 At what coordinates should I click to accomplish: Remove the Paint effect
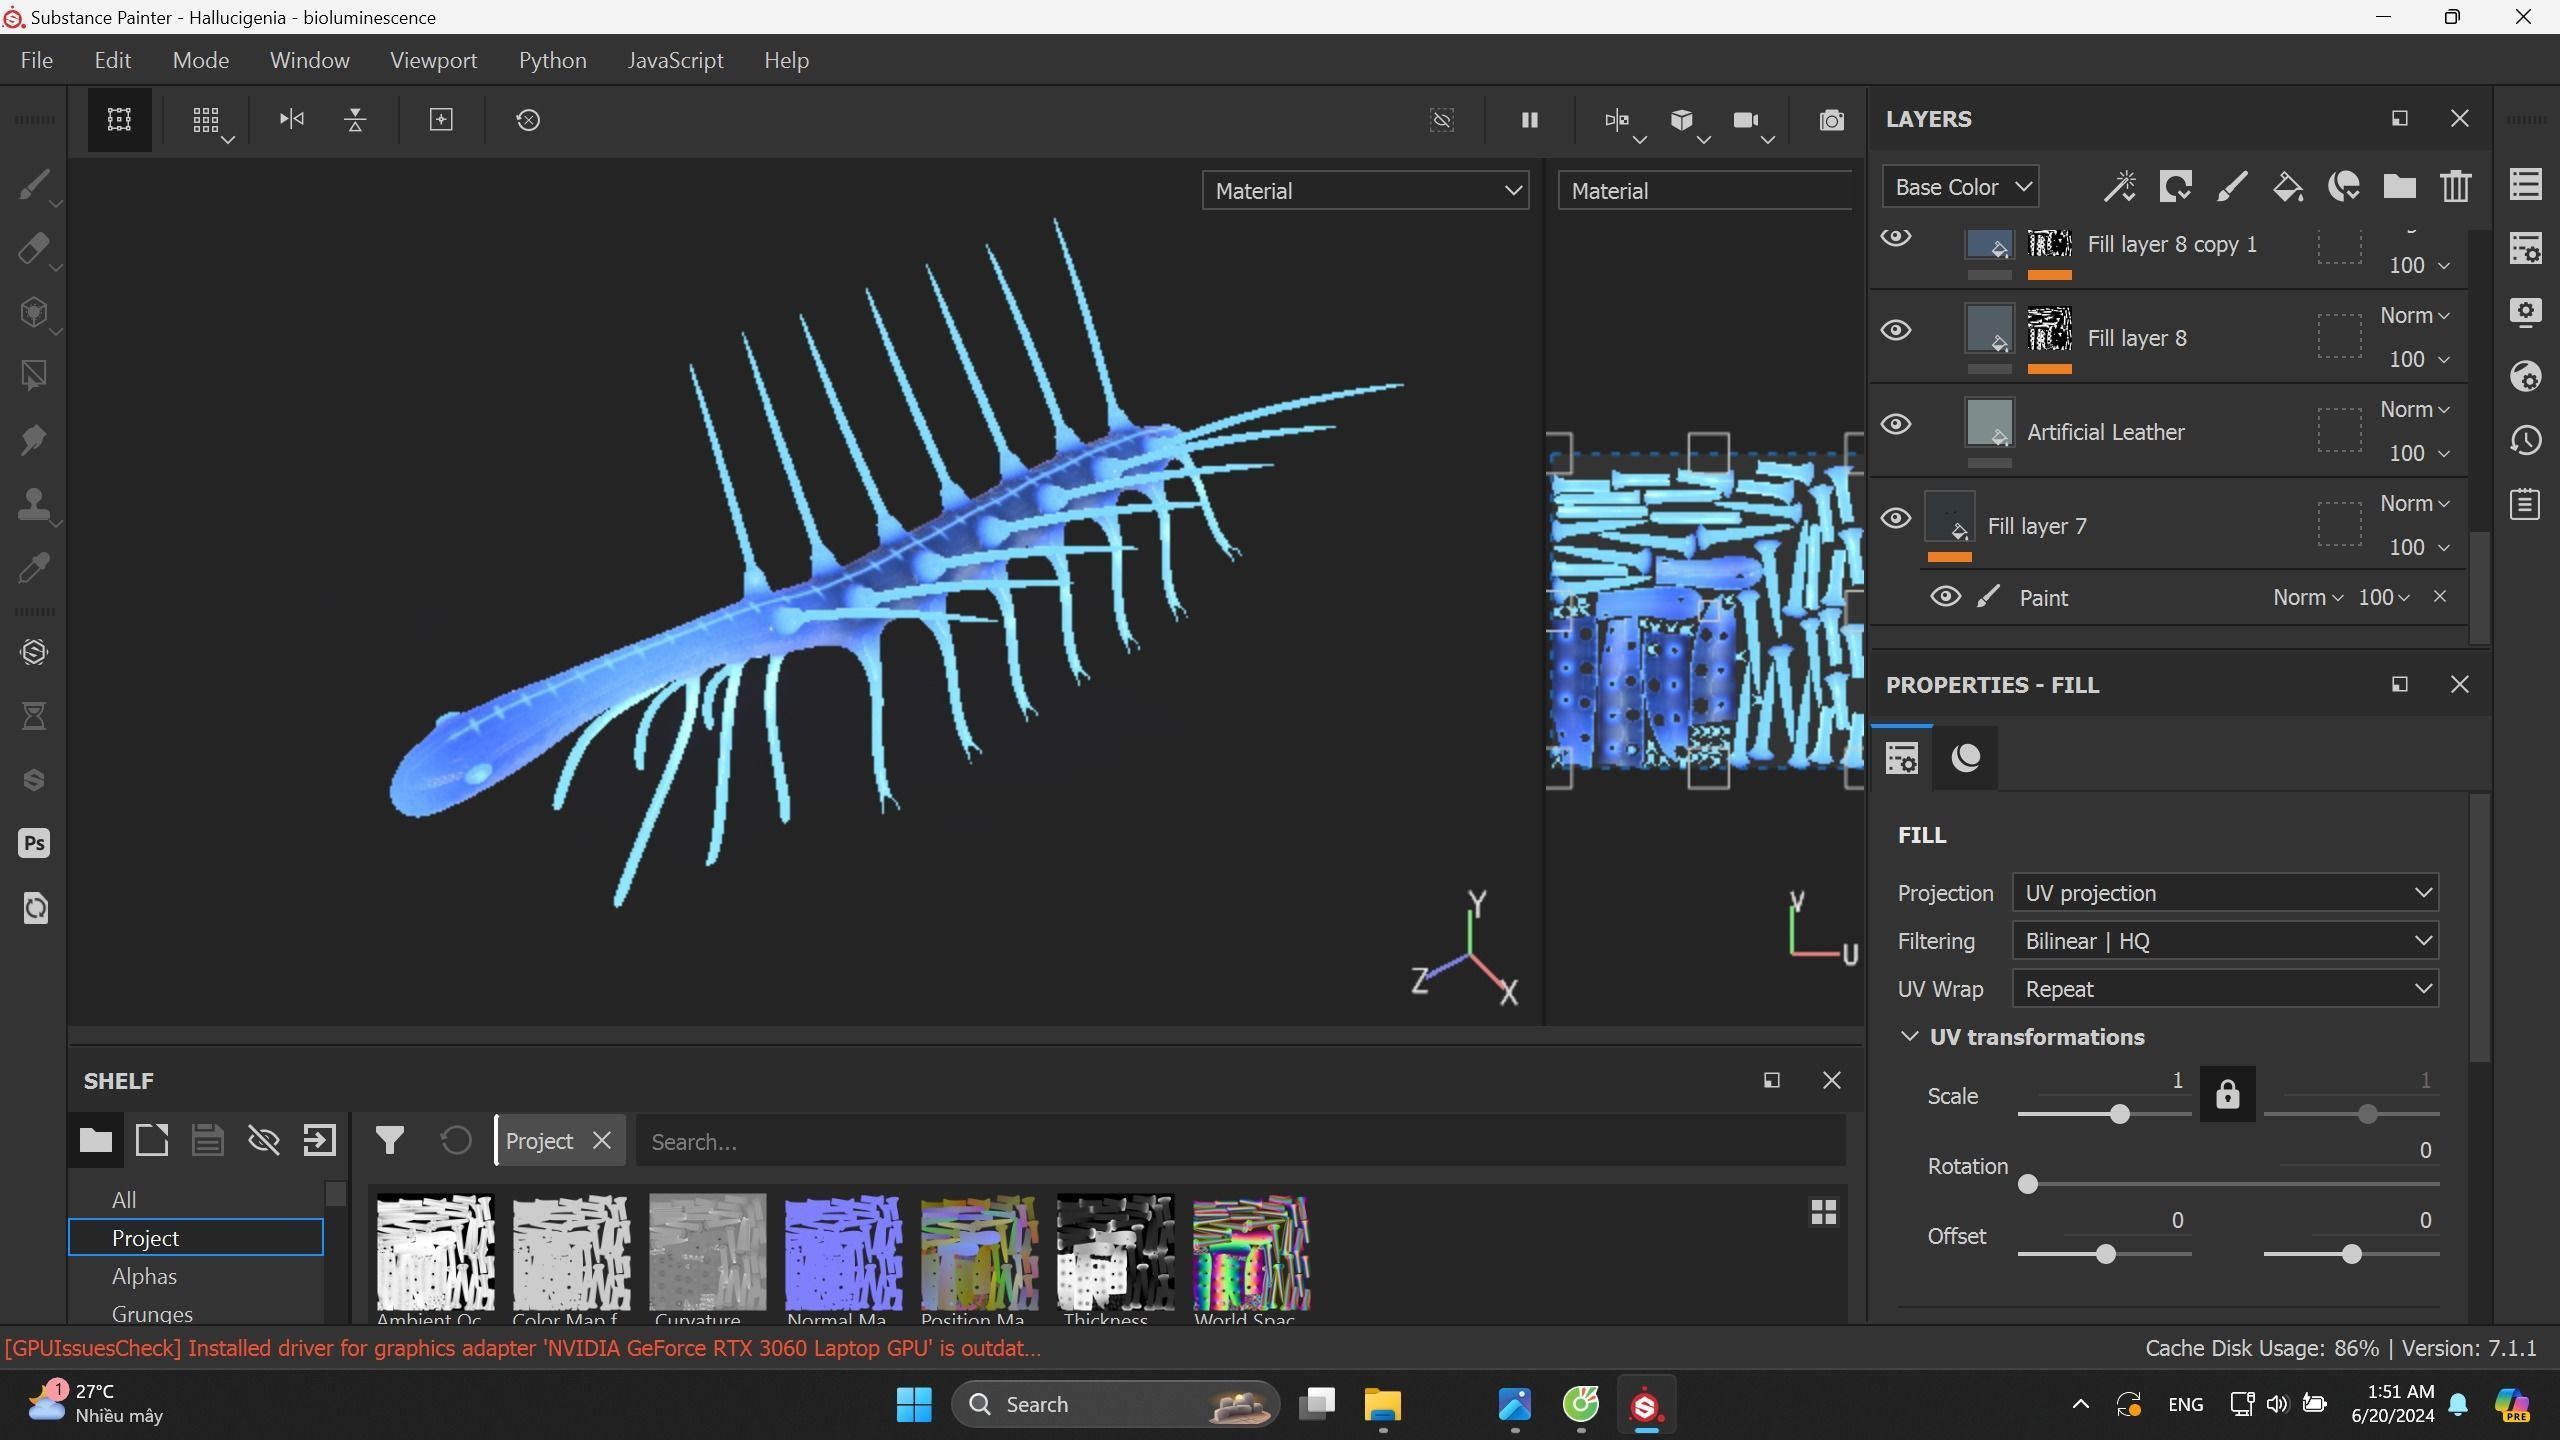pos(2440,597)
